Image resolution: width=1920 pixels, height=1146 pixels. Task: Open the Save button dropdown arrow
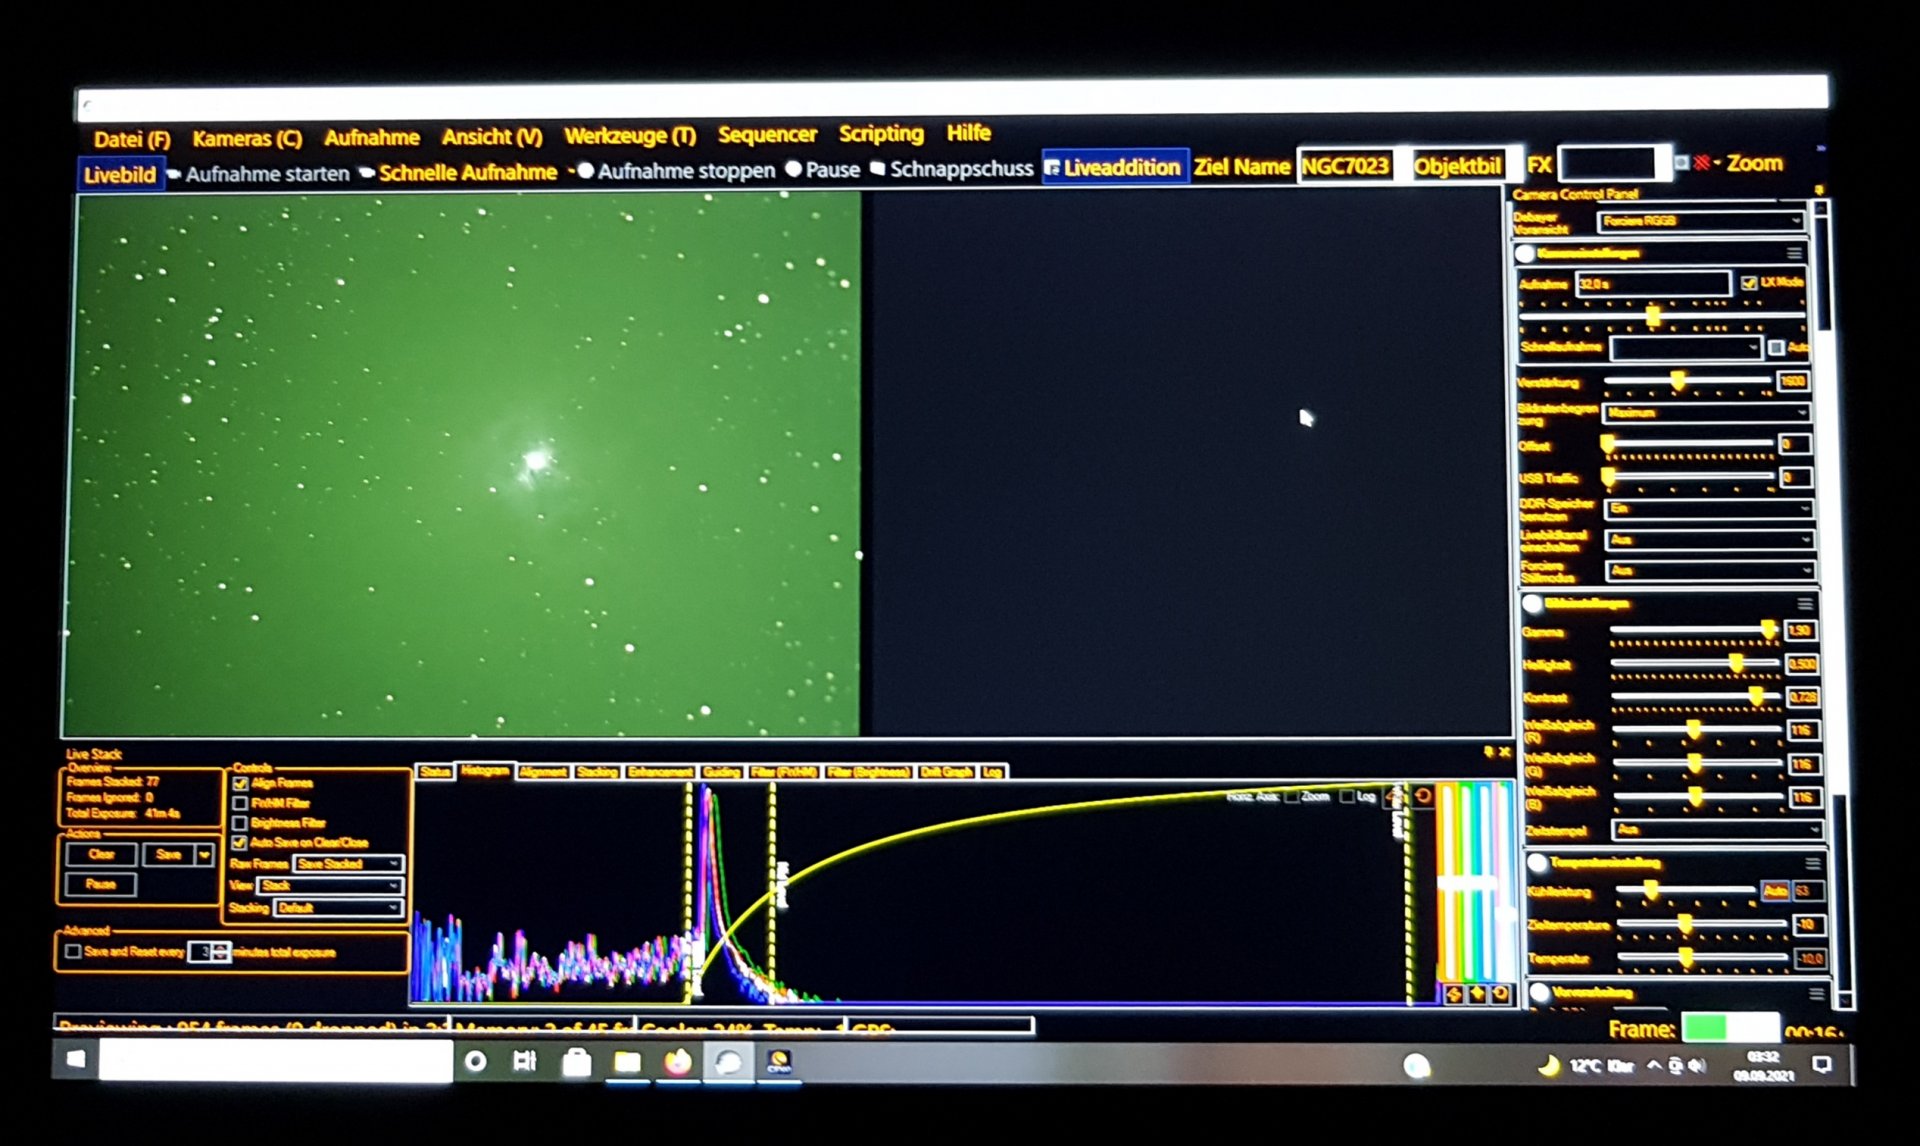coord(204,854)
